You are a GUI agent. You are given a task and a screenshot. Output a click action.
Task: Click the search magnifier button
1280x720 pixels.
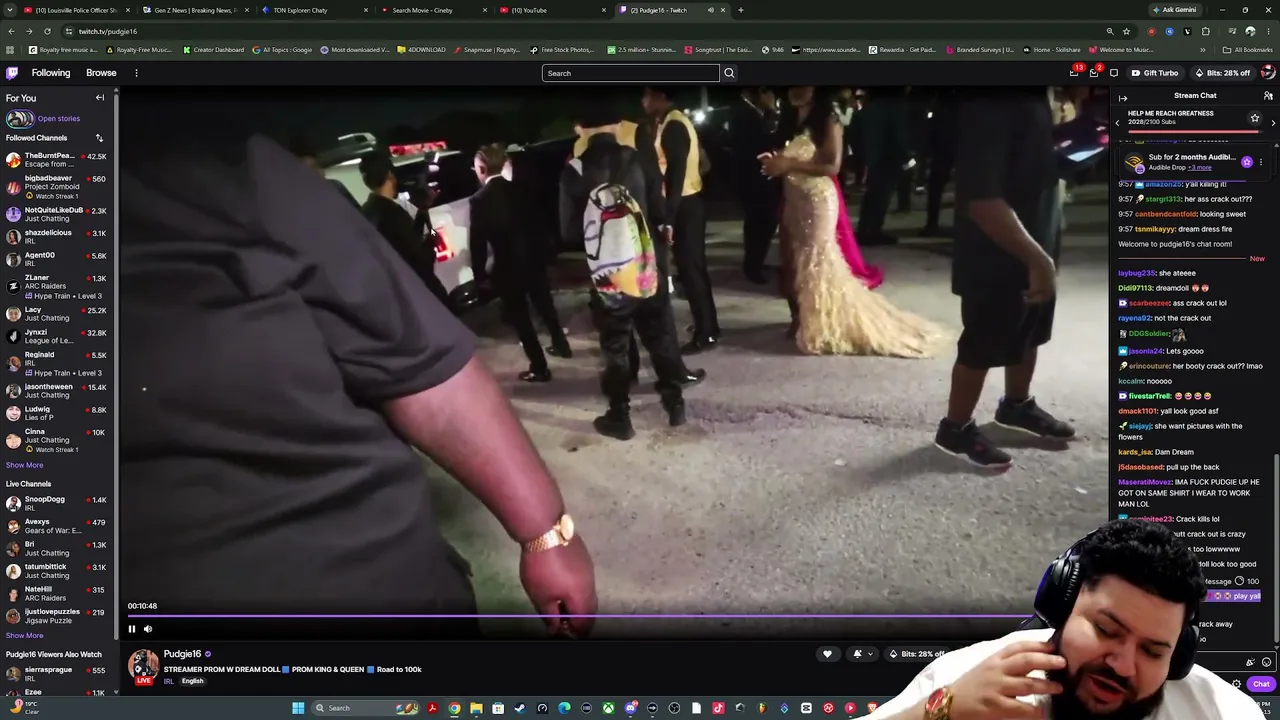[729, 73]
